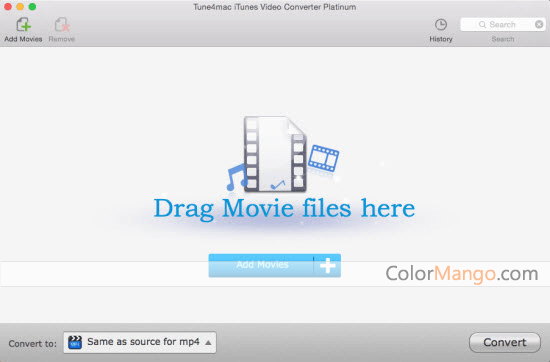Click inside the Search input field

[x=503, y=24]
